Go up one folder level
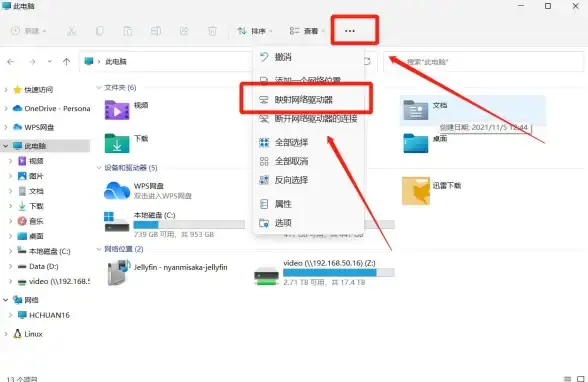The image size is (588, 382). click(66, 61)
